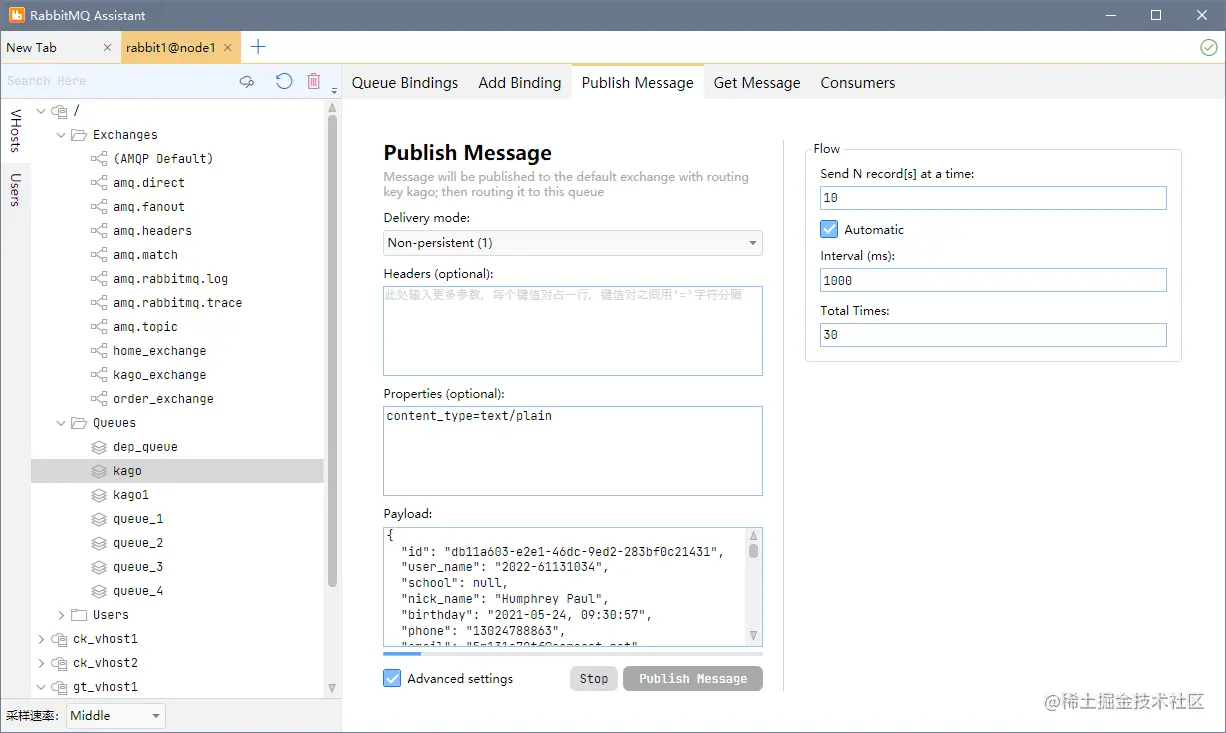Click the small toolbar overflow arrow icon
This screenshot has width=1226, height=733.
click(x=334, y=91)
